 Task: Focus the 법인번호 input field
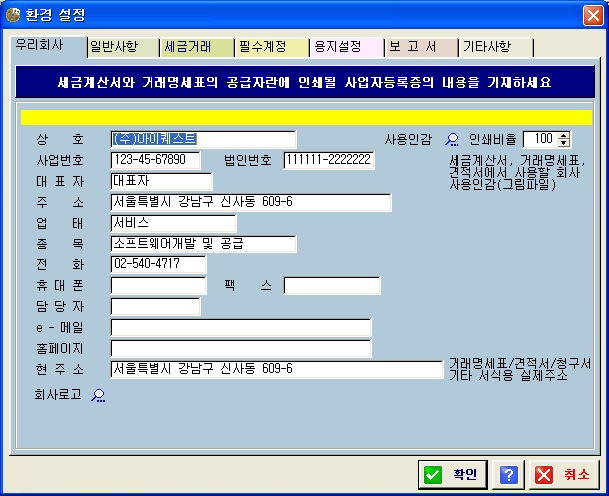click(327, 160)
